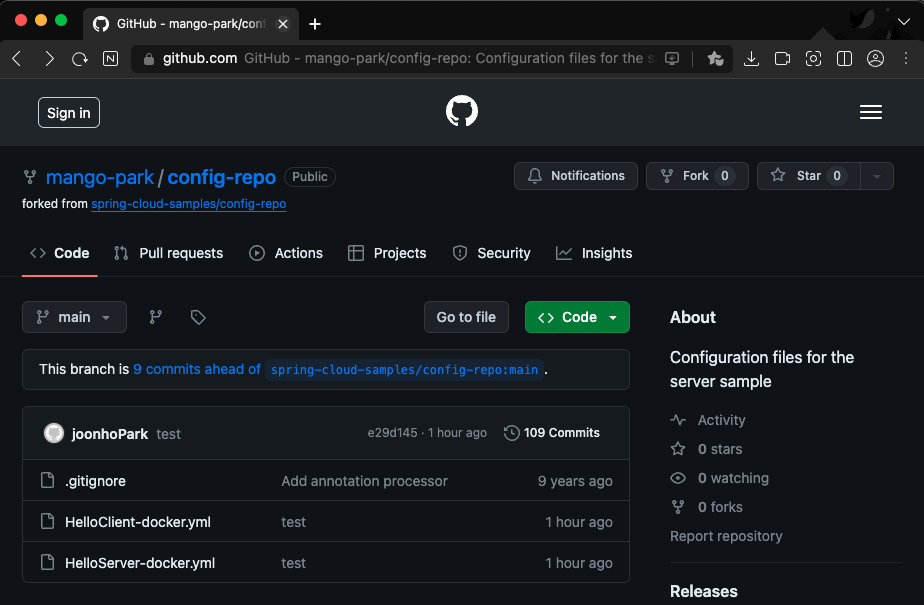The height and width of the screenshot is (605, 924).
Task: Click the install-app icon in the address bar
Action: tap(672, 58)
